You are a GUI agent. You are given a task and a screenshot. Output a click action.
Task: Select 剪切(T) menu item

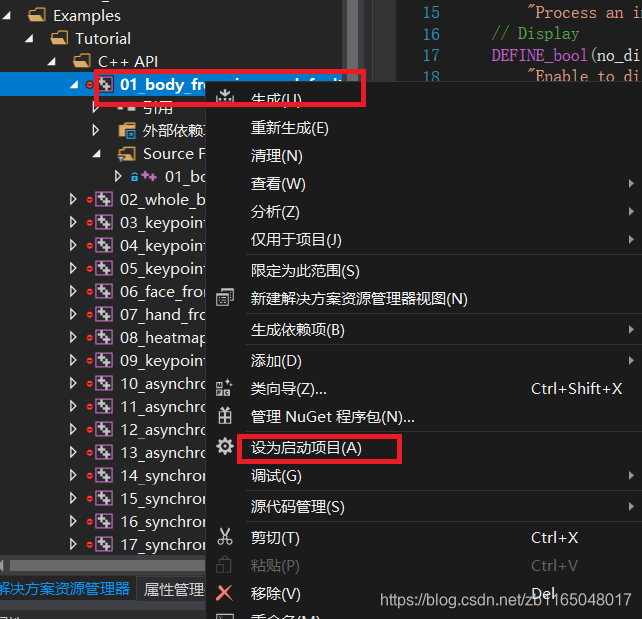pyautogui.click(x=275, y=538)
